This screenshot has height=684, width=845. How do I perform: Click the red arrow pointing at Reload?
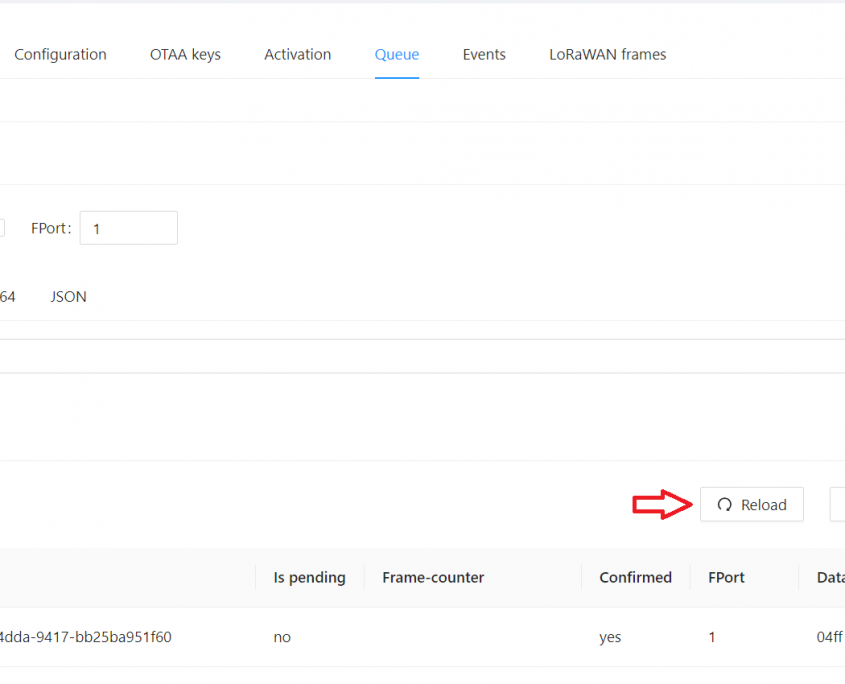pos(662,505)
